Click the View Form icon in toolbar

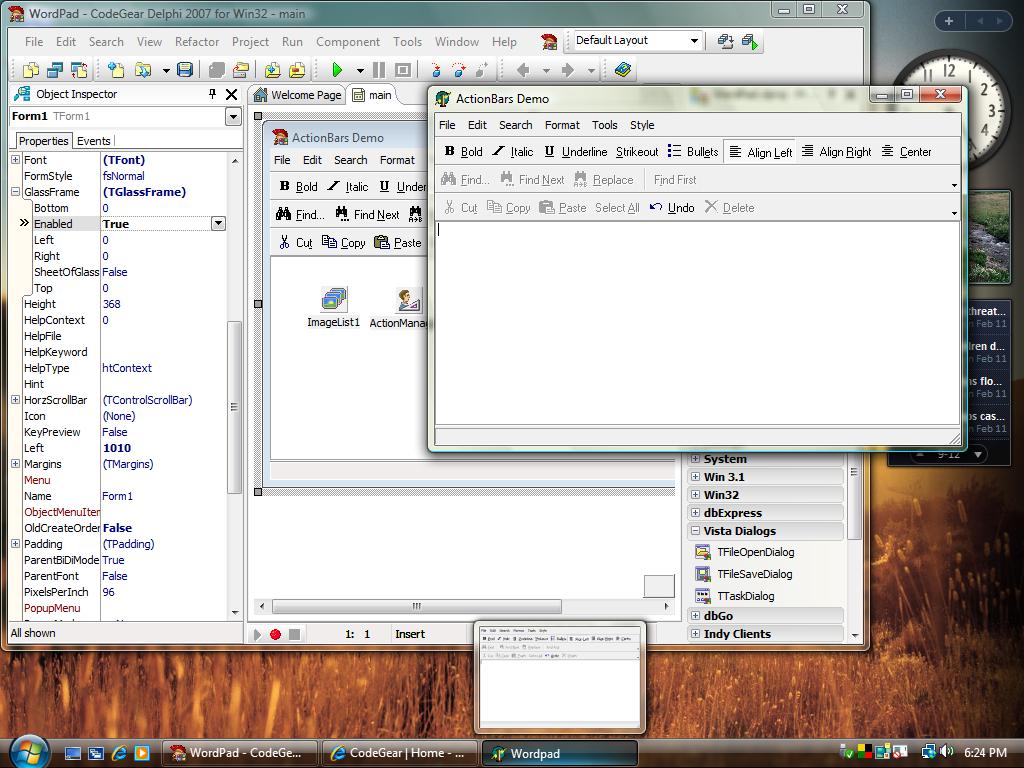coord(55,69)
